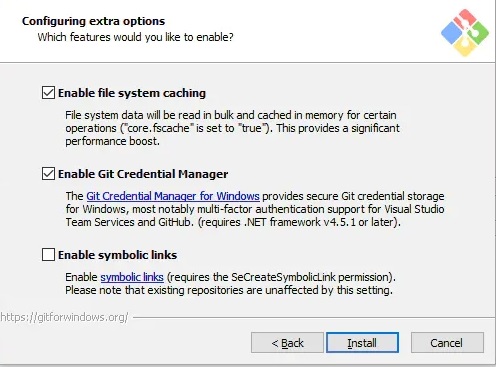The image size is (496, 367).
Task: Click the .NET framework requirement description text
Action: pos(255,209)
